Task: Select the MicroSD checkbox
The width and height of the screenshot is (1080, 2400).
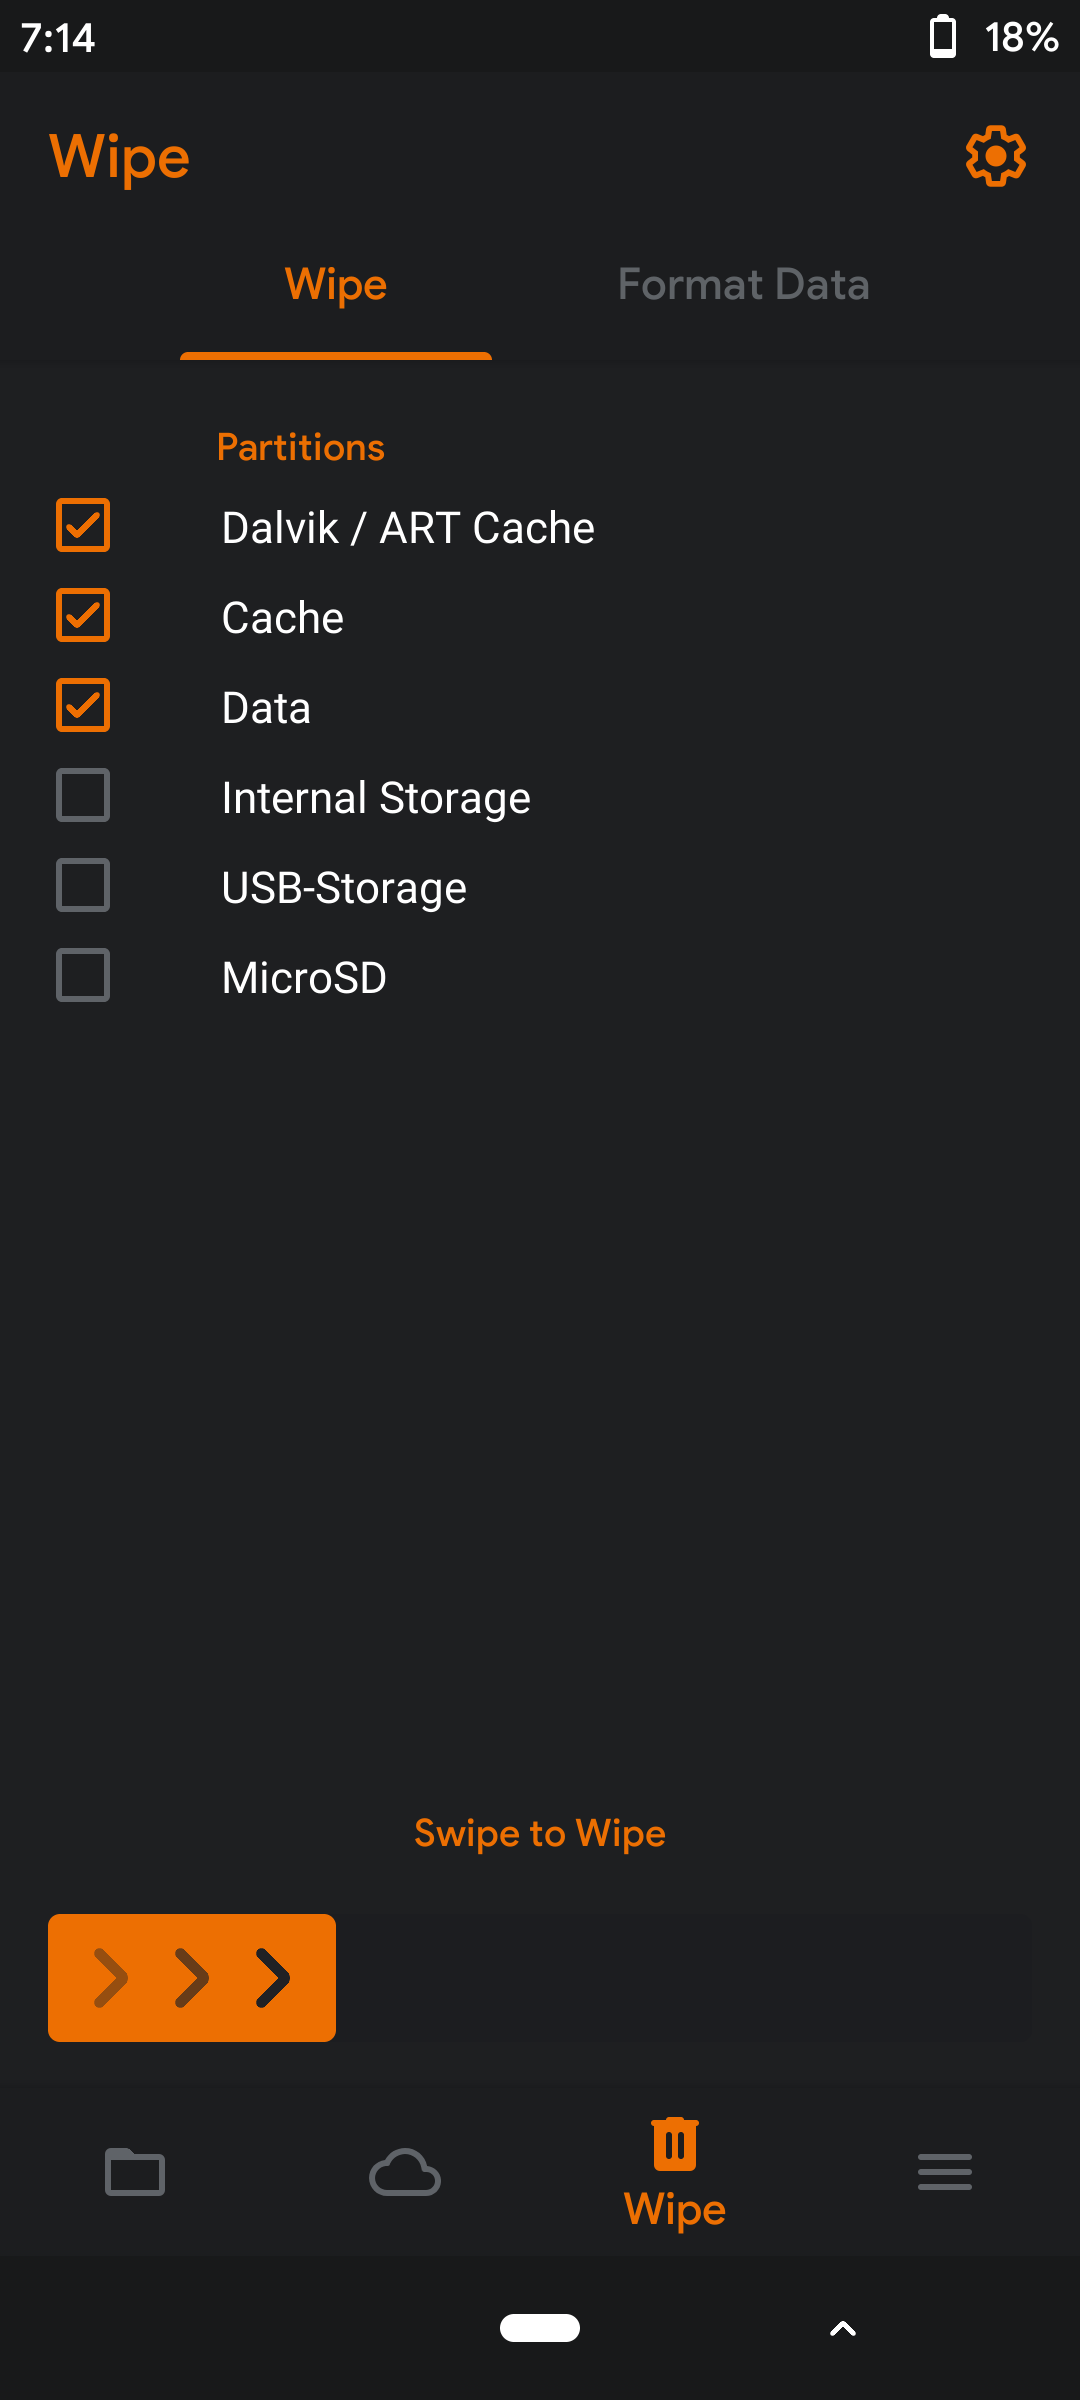Action: [x=83, y=976]
